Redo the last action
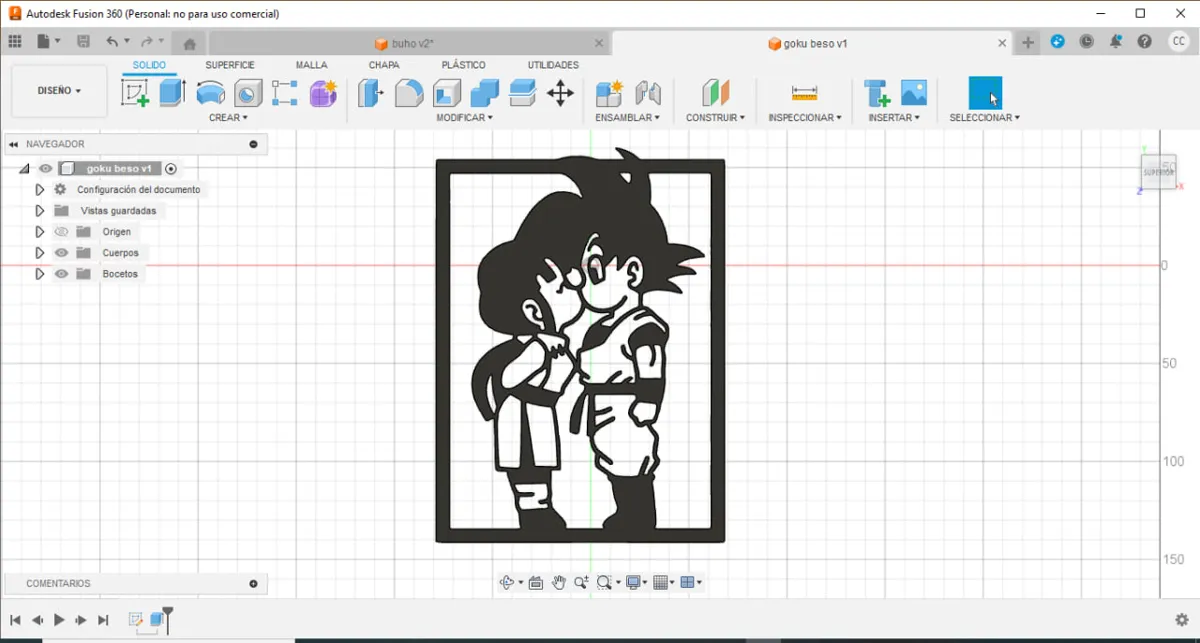The width and height of the screenshot is (1200, 643). tap(146, 42)
